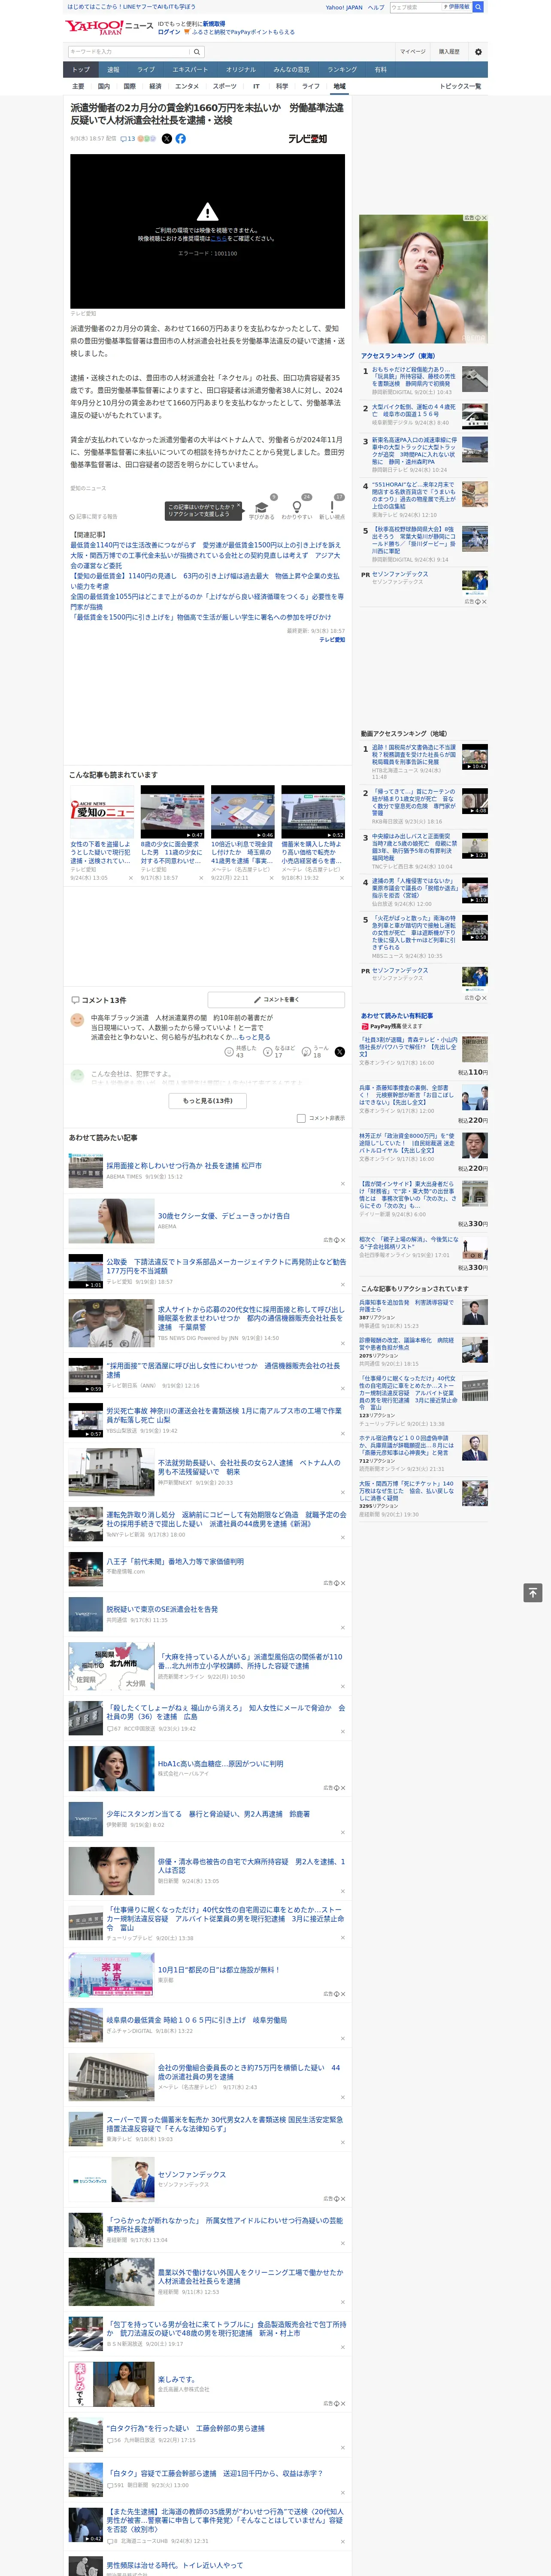
Task: Open the エンタメ category
Action: tap(187, 86)
